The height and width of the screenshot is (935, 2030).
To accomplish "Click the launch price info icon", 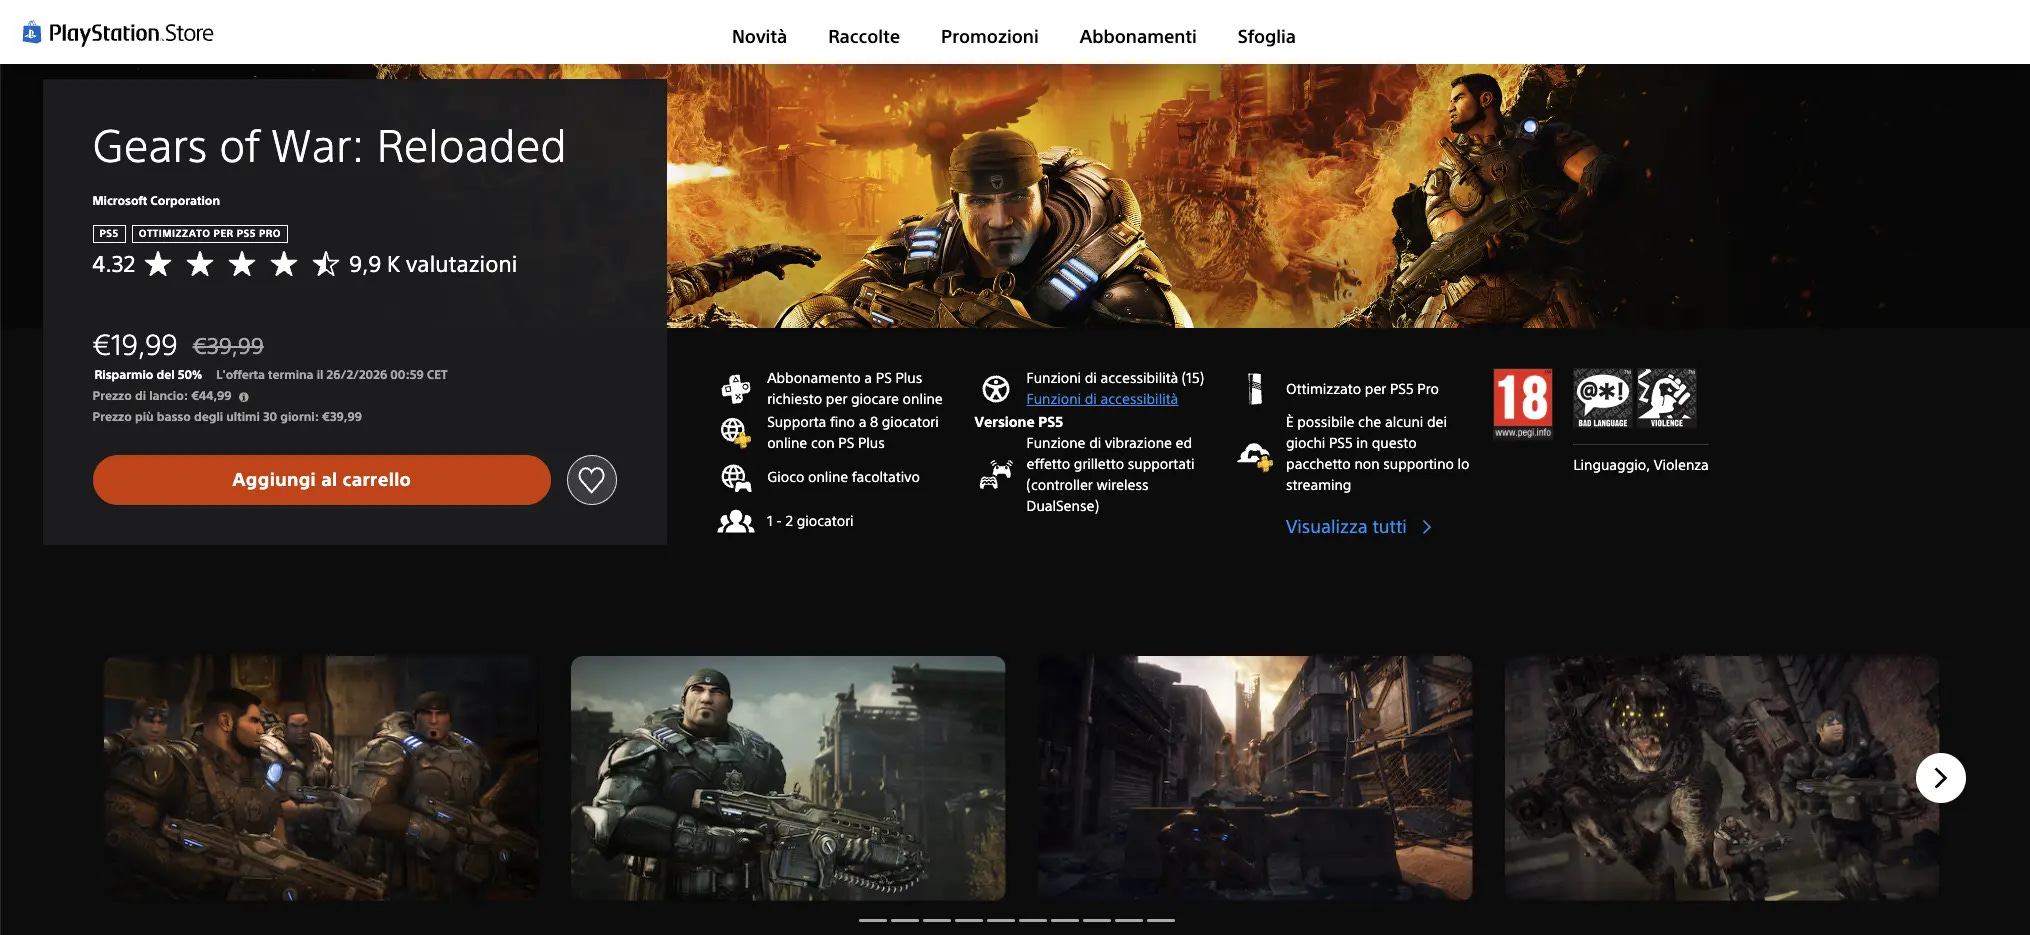I will [x=244, y=397].
